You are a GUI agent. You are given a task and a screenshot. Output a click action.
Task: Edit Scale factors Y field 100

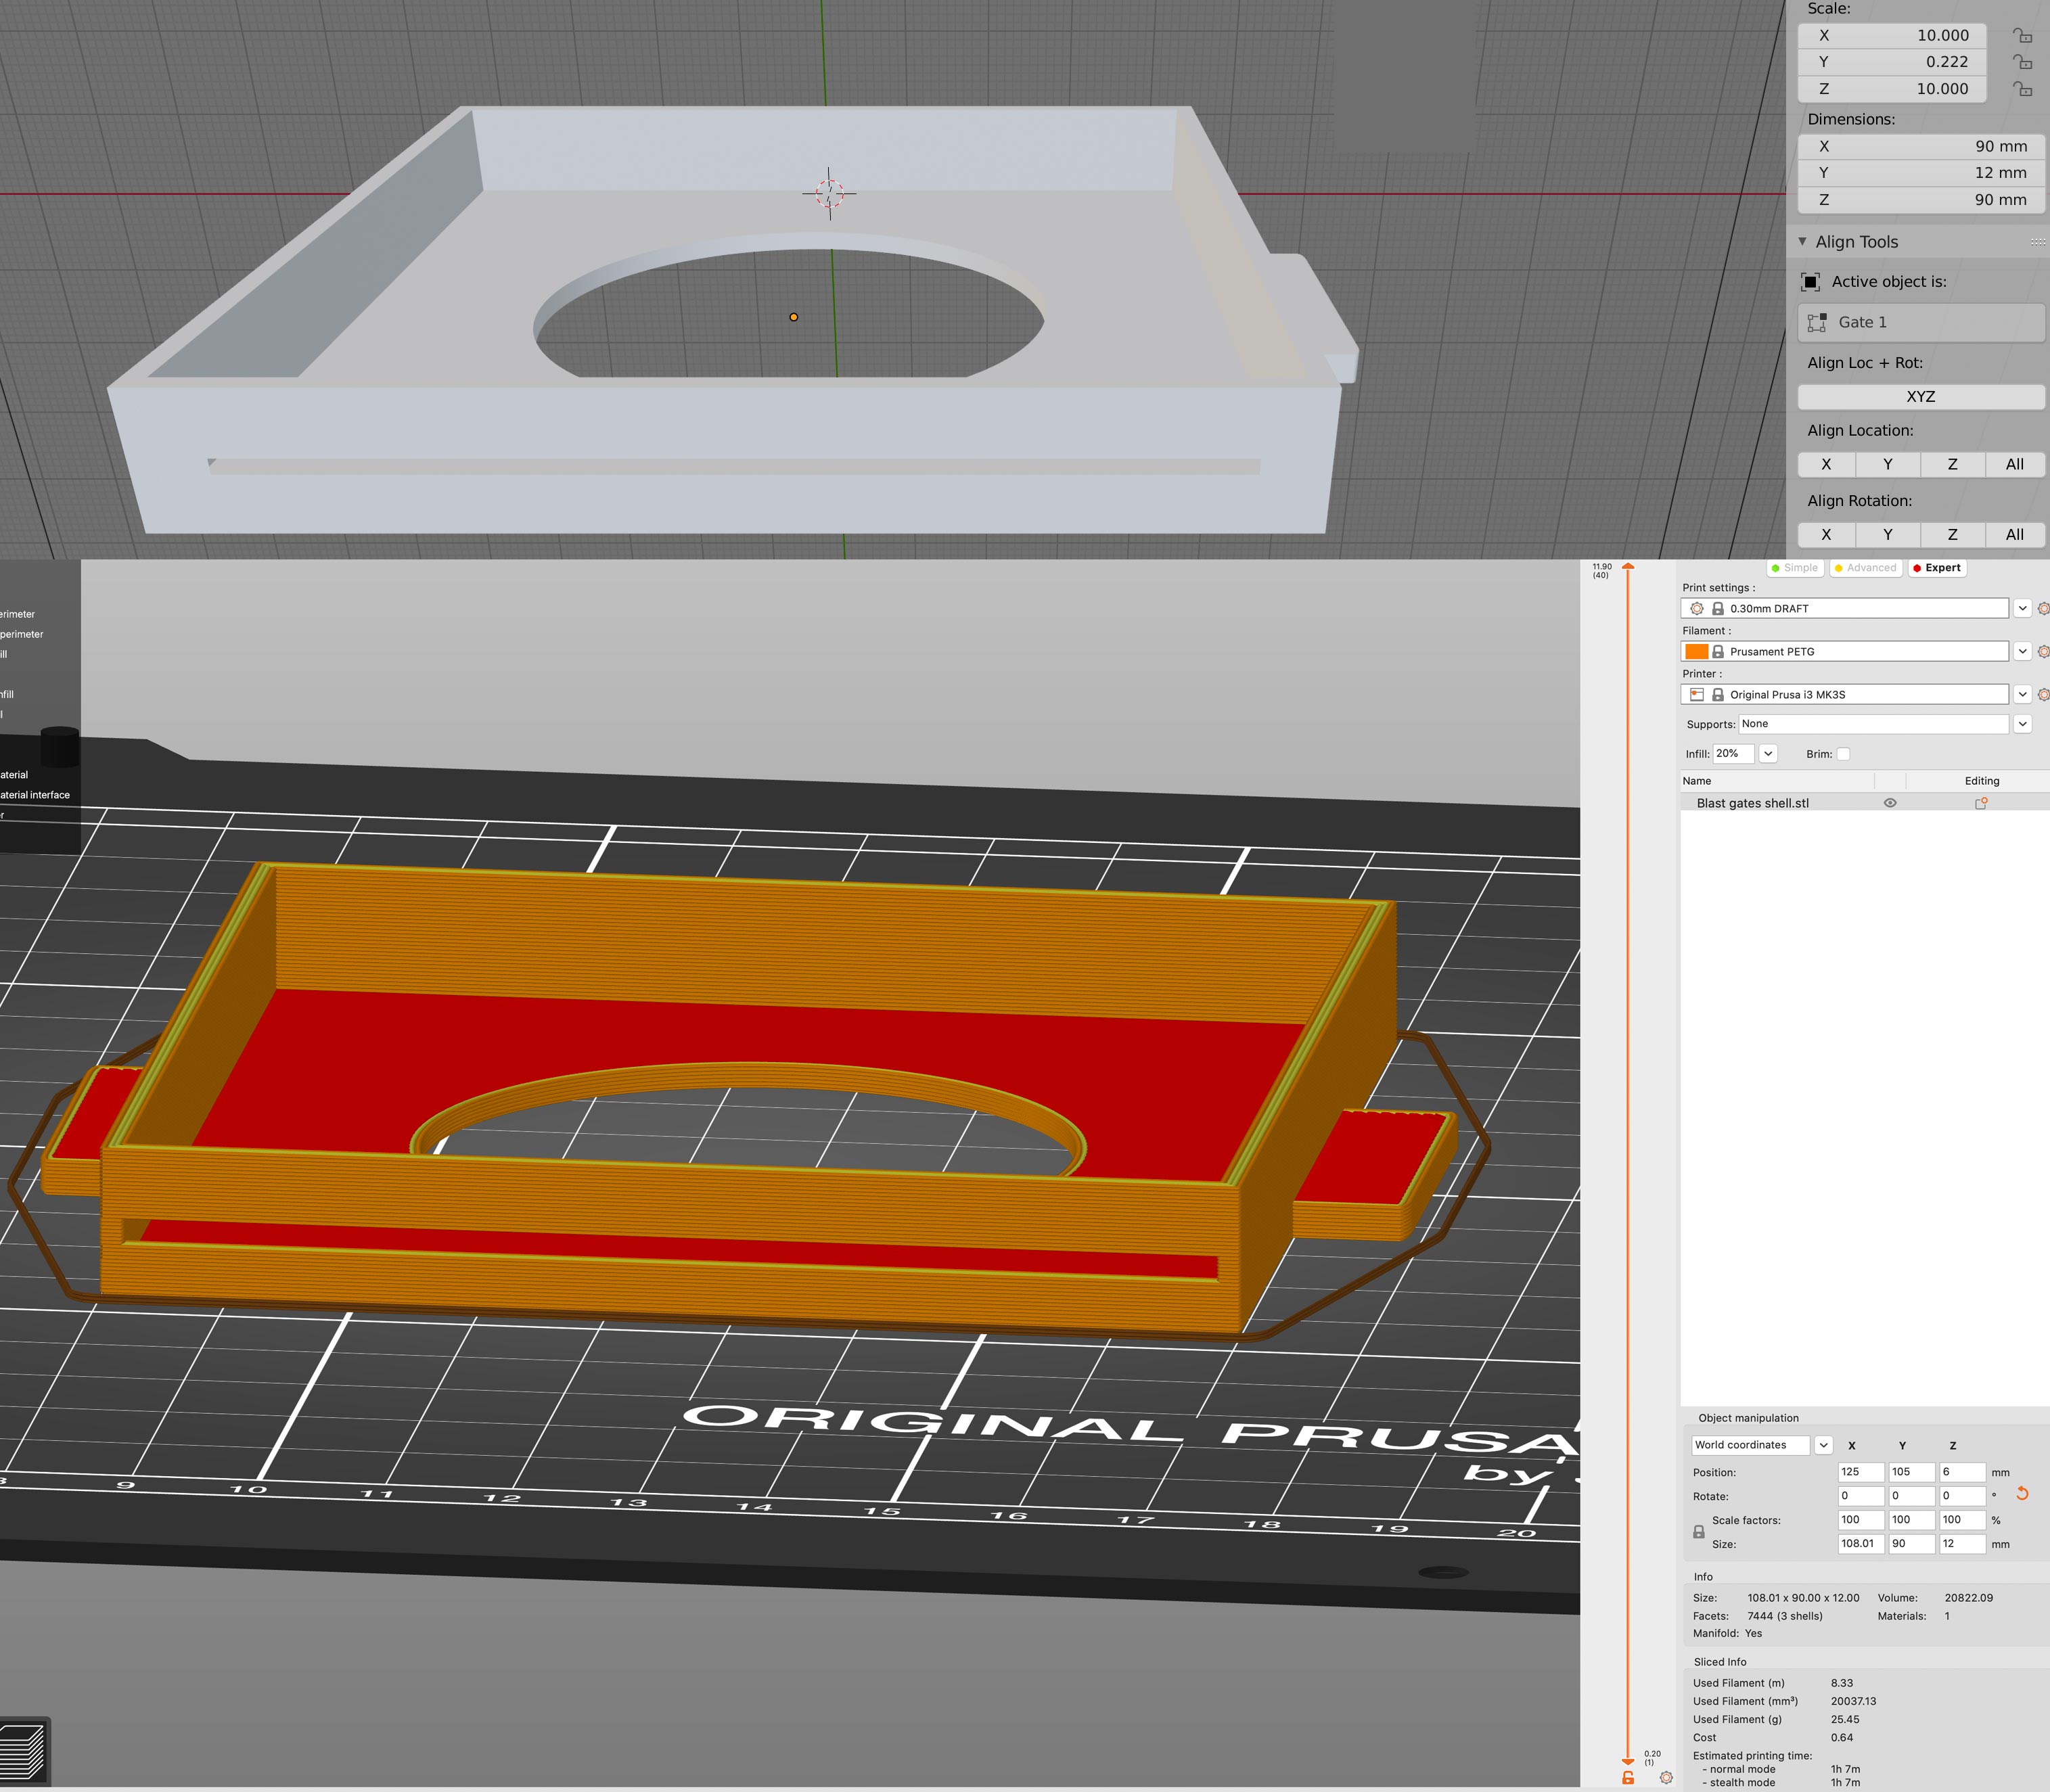pyautogui.click(x=1911, y=1520)
